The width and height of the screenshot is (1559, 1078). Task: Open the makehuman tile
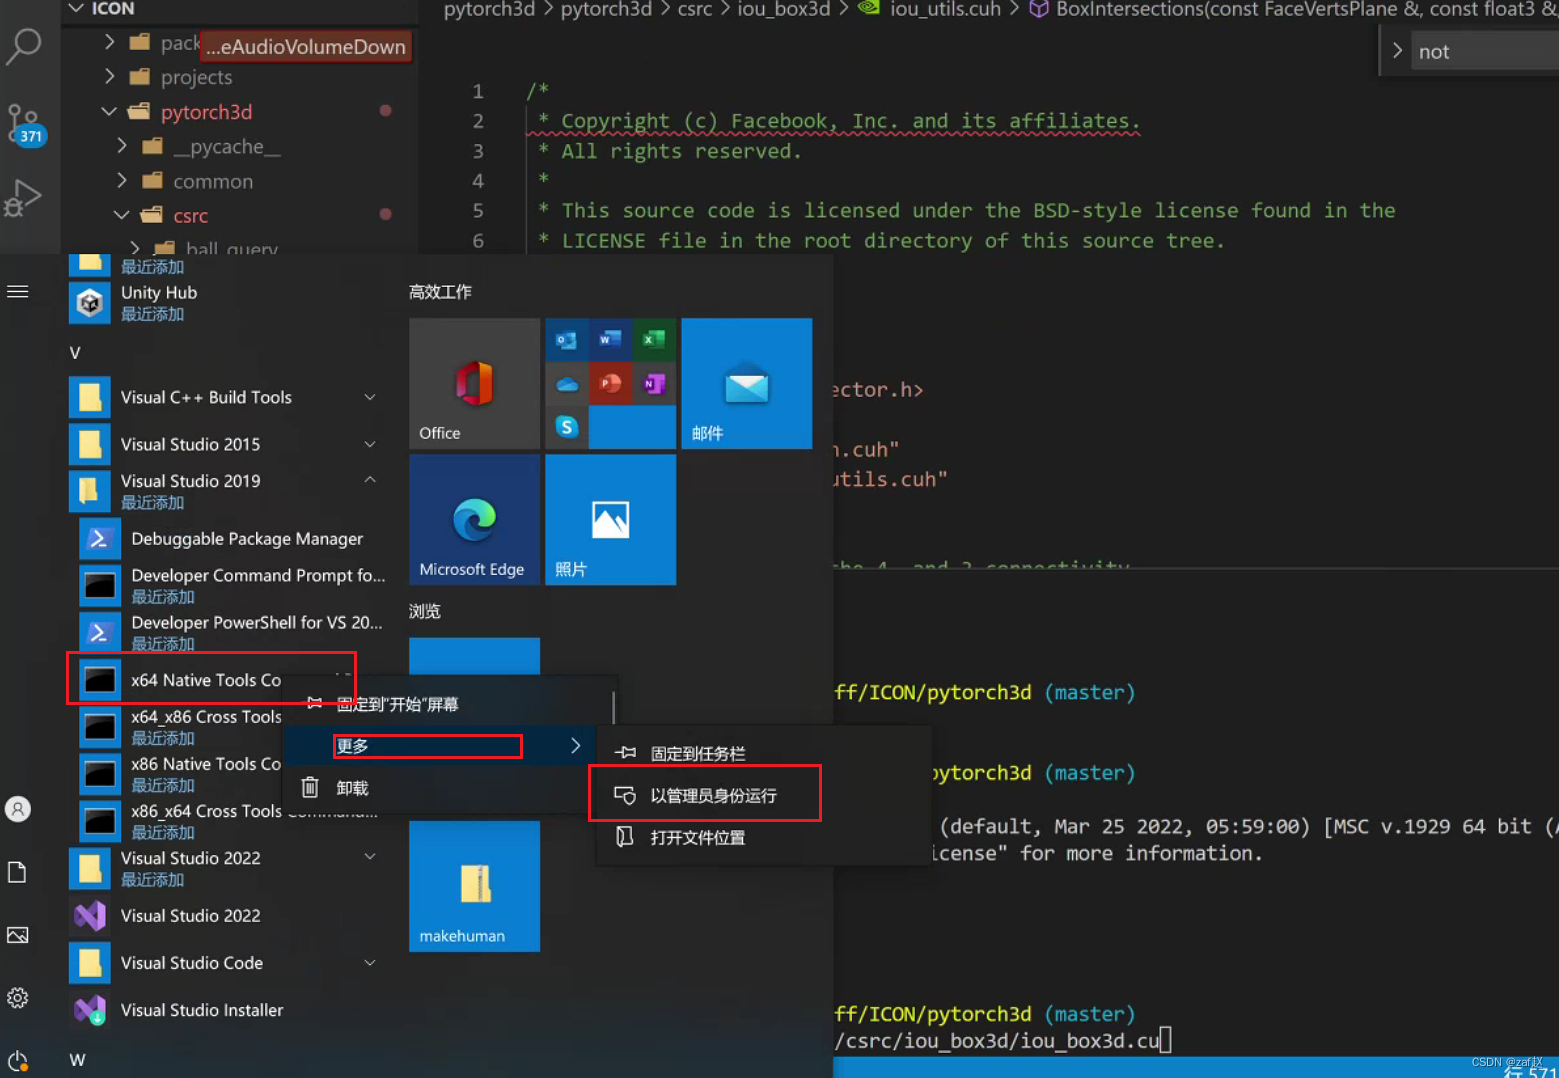coord(473,885)
